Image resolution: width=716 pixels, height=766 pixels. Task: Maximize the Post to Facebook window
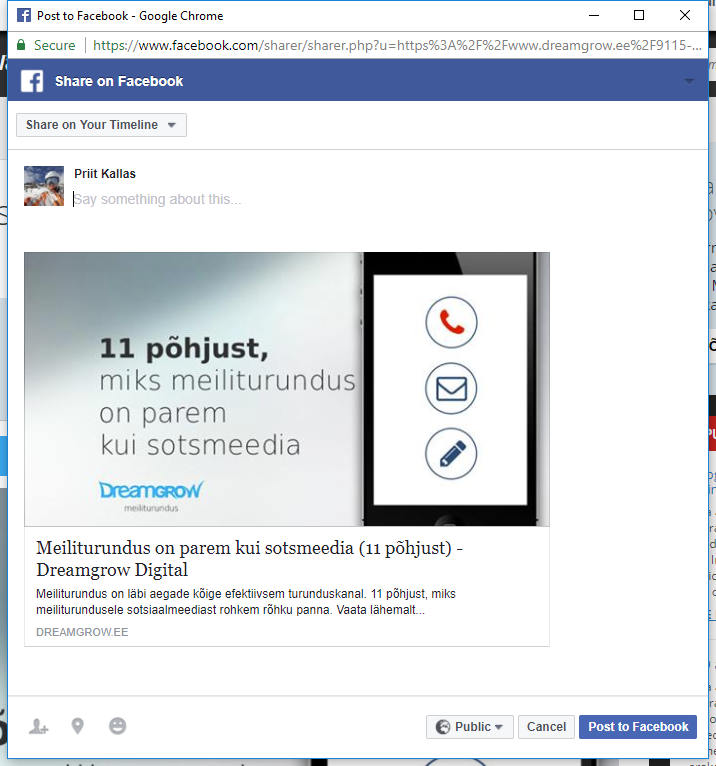tap(639, 15)
